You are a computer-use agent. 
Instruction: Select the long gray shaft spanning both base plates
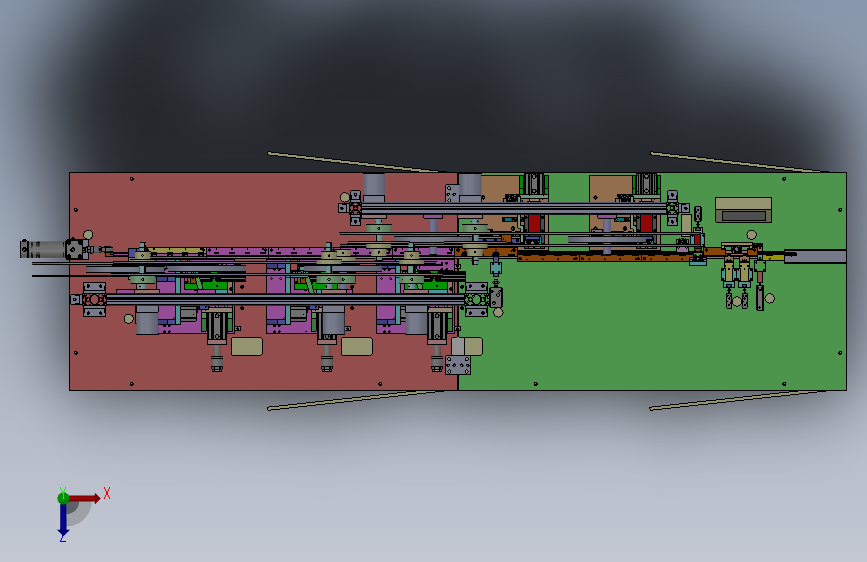tap(513, 208)
